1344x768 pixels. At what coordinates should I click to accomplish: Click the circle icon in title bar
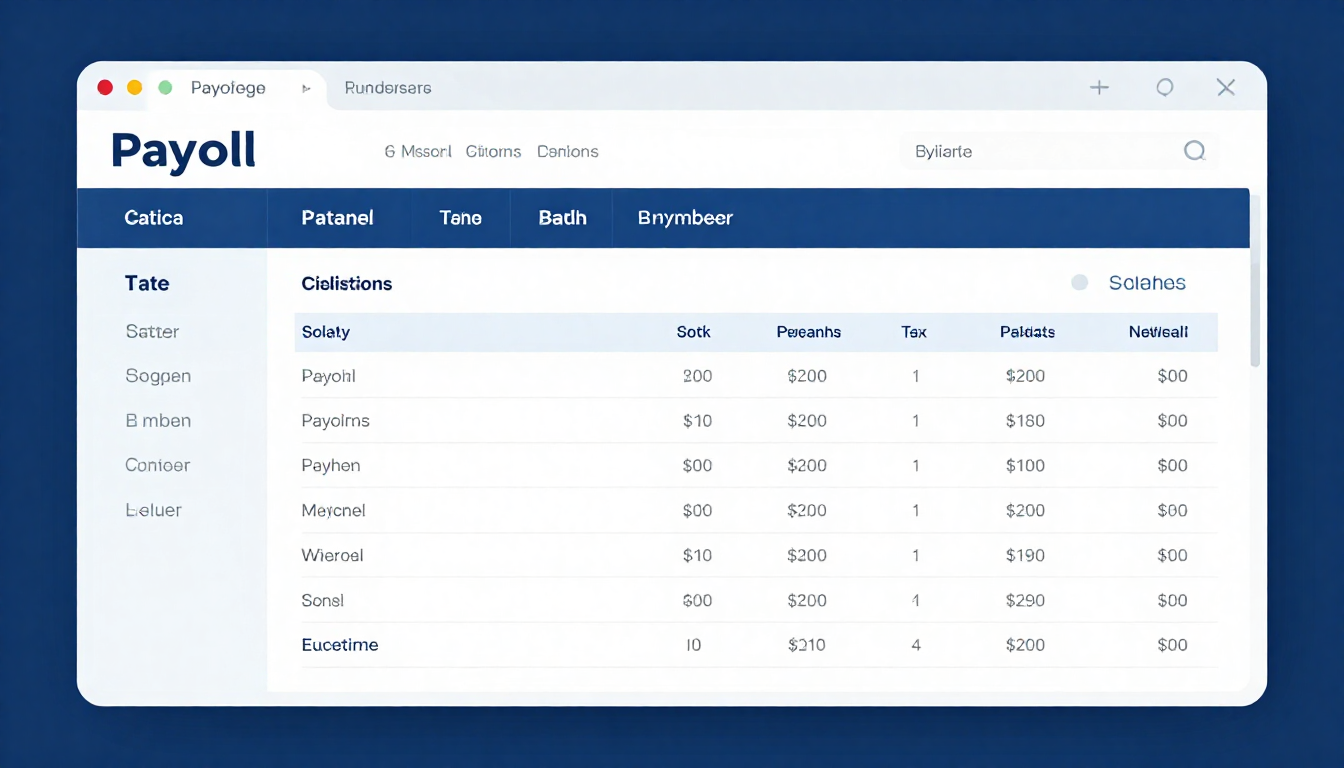tap(1164, 88)
